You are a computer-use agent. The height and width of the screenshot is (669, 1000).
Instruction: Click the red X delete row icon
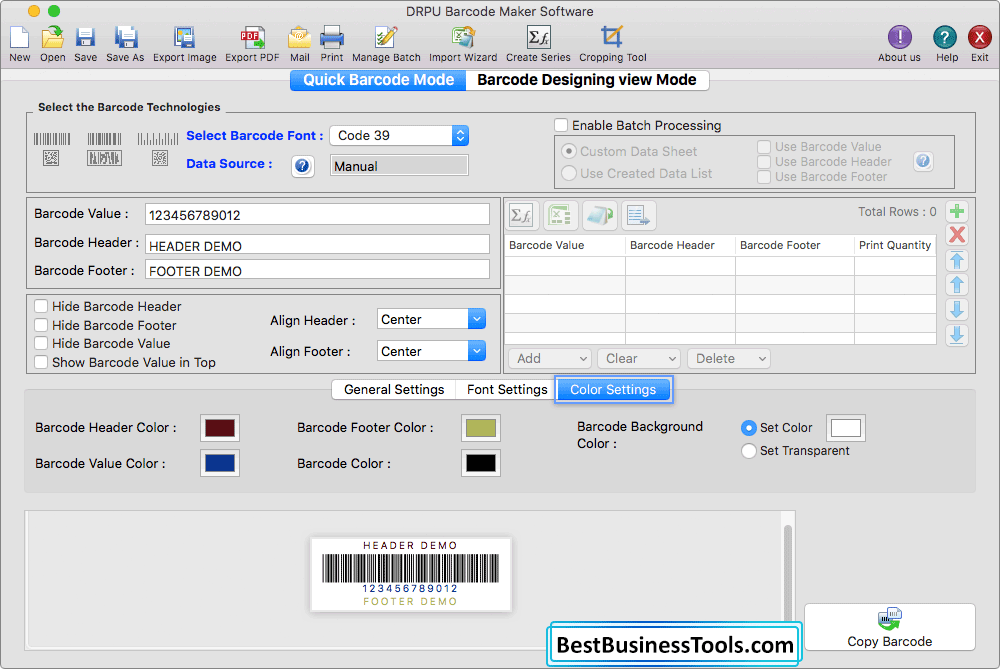[x=957, y=235]
